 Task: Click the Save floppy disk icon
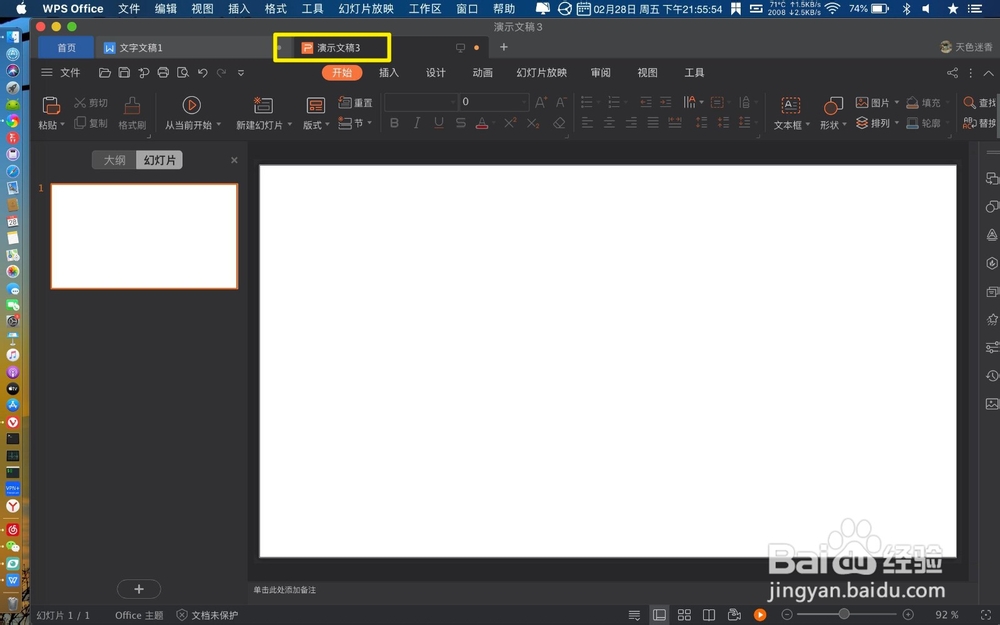click(124, 73)
